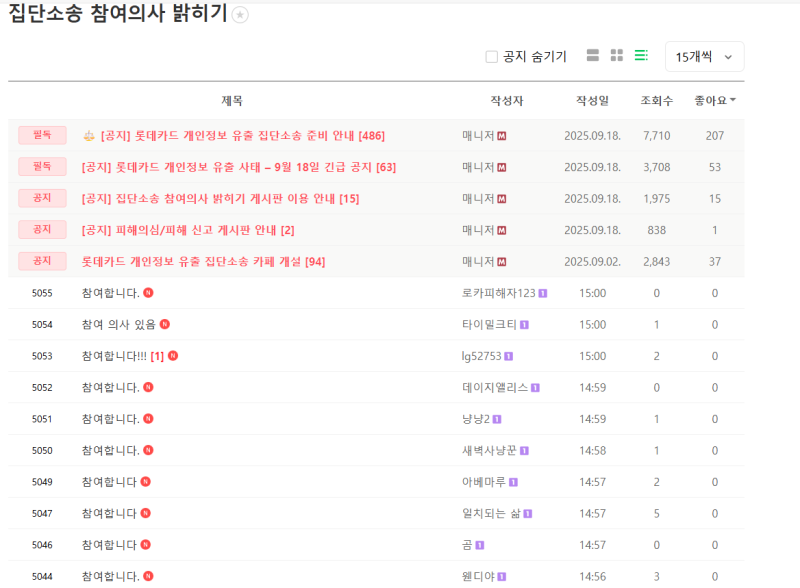This screenshot has height=588, width=800.
Task: Click the 조회수 column header
Action: pos(656,101)
